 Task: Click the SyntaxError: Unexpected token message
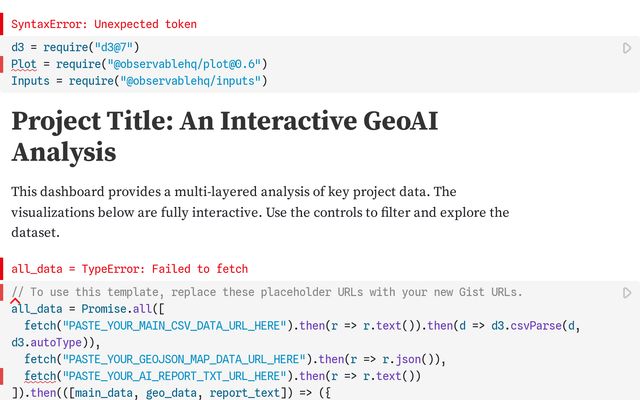coord(104,24)
